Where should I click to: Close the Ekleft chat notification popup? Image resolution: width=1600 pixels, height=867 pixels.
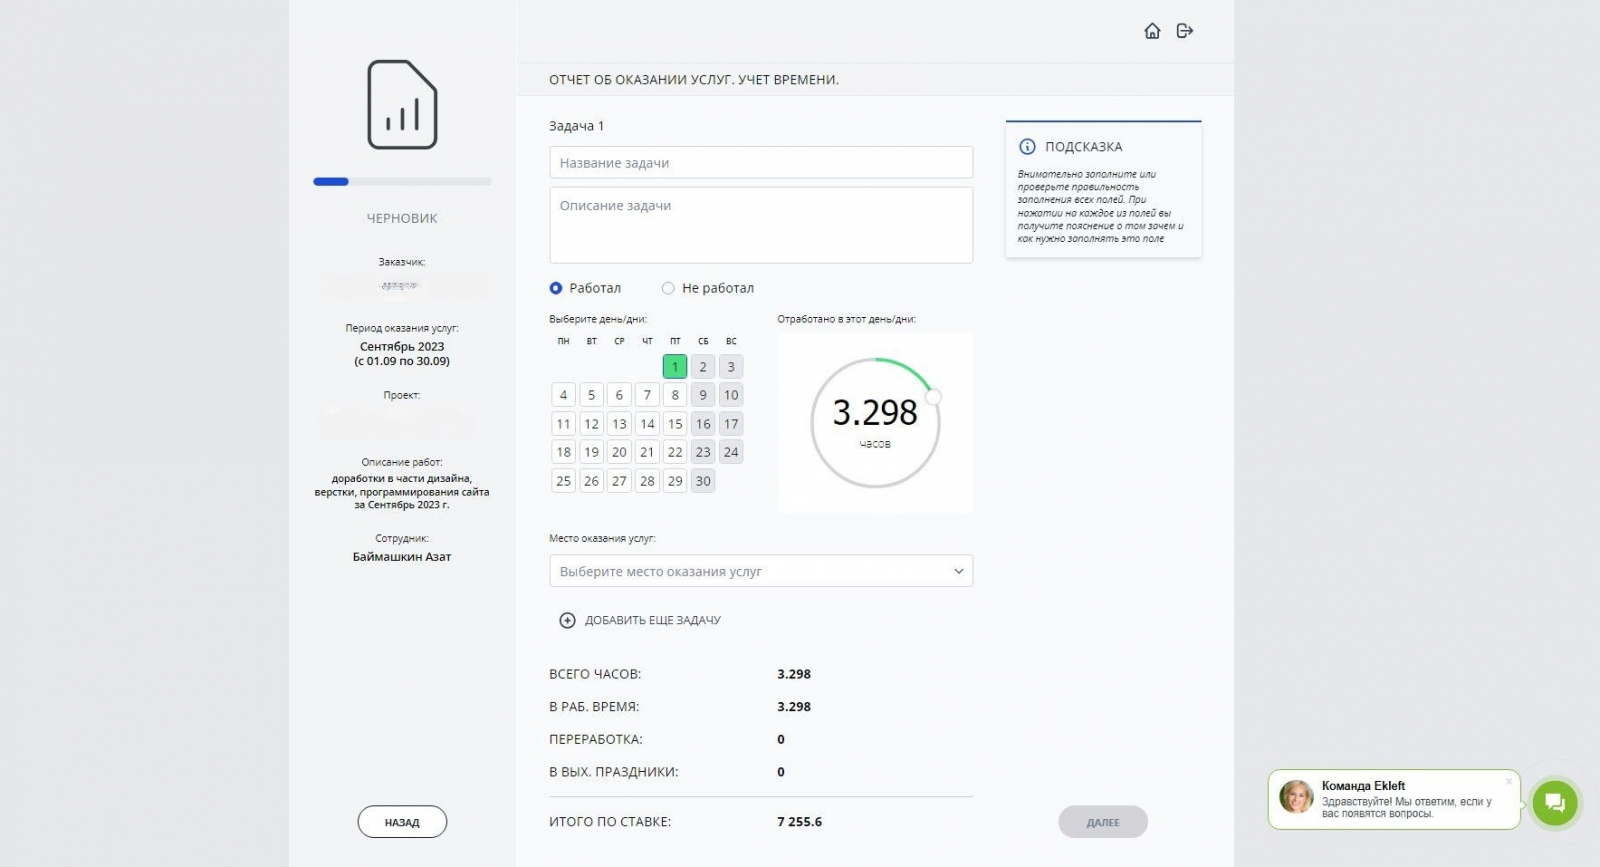tap(1509, 781)
